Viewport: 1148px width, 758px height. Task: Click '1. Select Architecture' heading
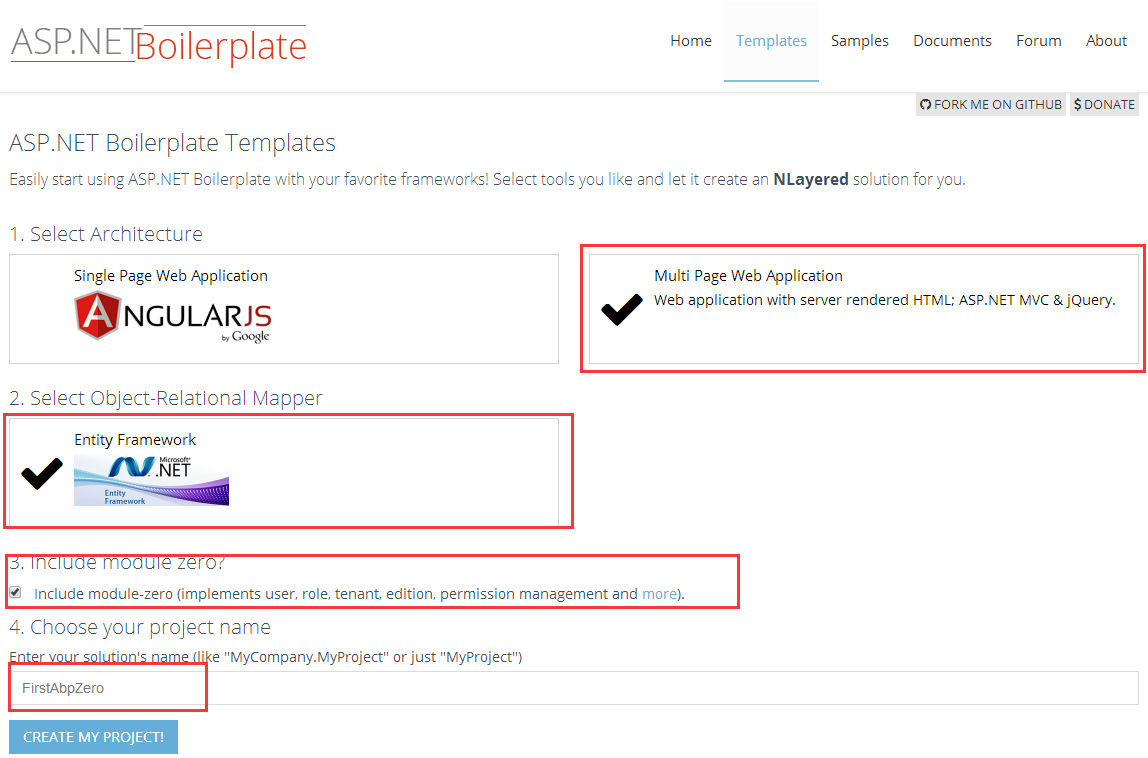pyautogui.click(x=106, y=234)
